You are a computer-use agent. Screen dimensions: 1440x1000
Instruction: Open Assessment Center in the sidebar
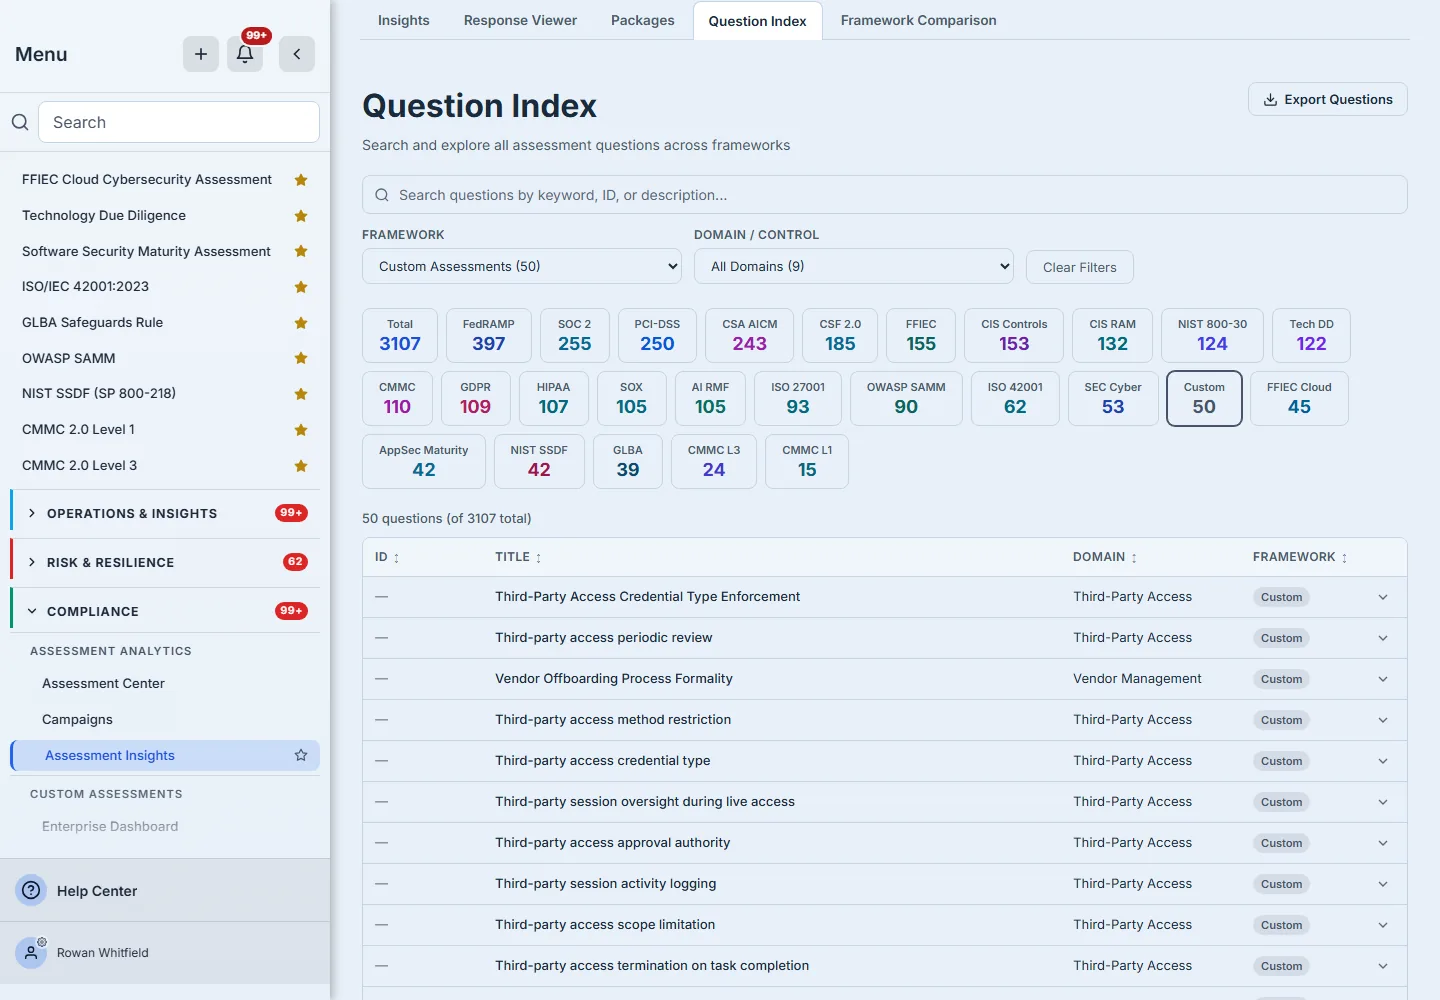(x=103, y=683)
